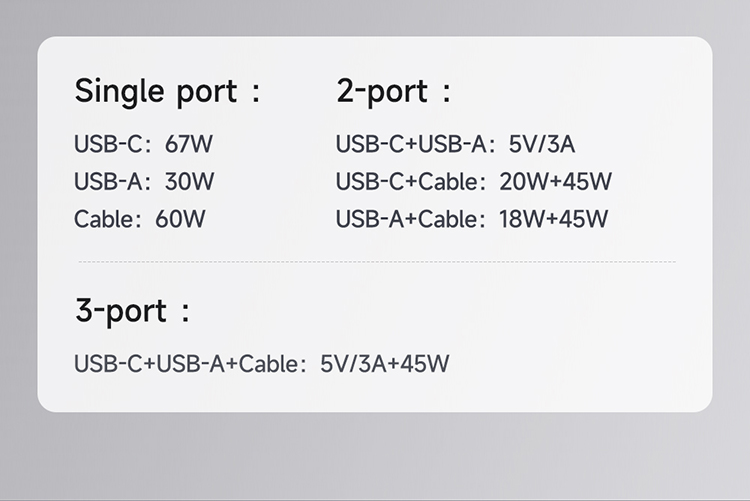Click the '2-port :' heading
This screenshot has width=750, height=501.
[x=393, y=92]
